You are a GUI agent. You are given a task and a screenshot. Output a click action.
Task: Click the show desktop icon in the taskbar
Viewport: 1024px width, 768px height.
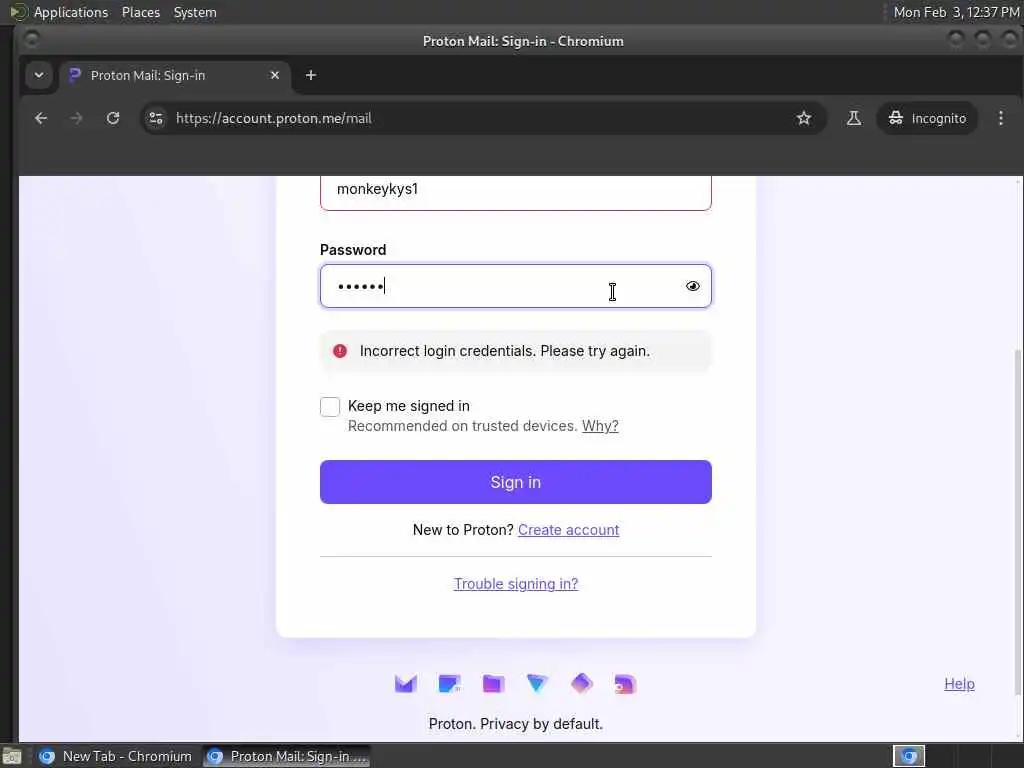pyautogui.click(x=12, y=757)
